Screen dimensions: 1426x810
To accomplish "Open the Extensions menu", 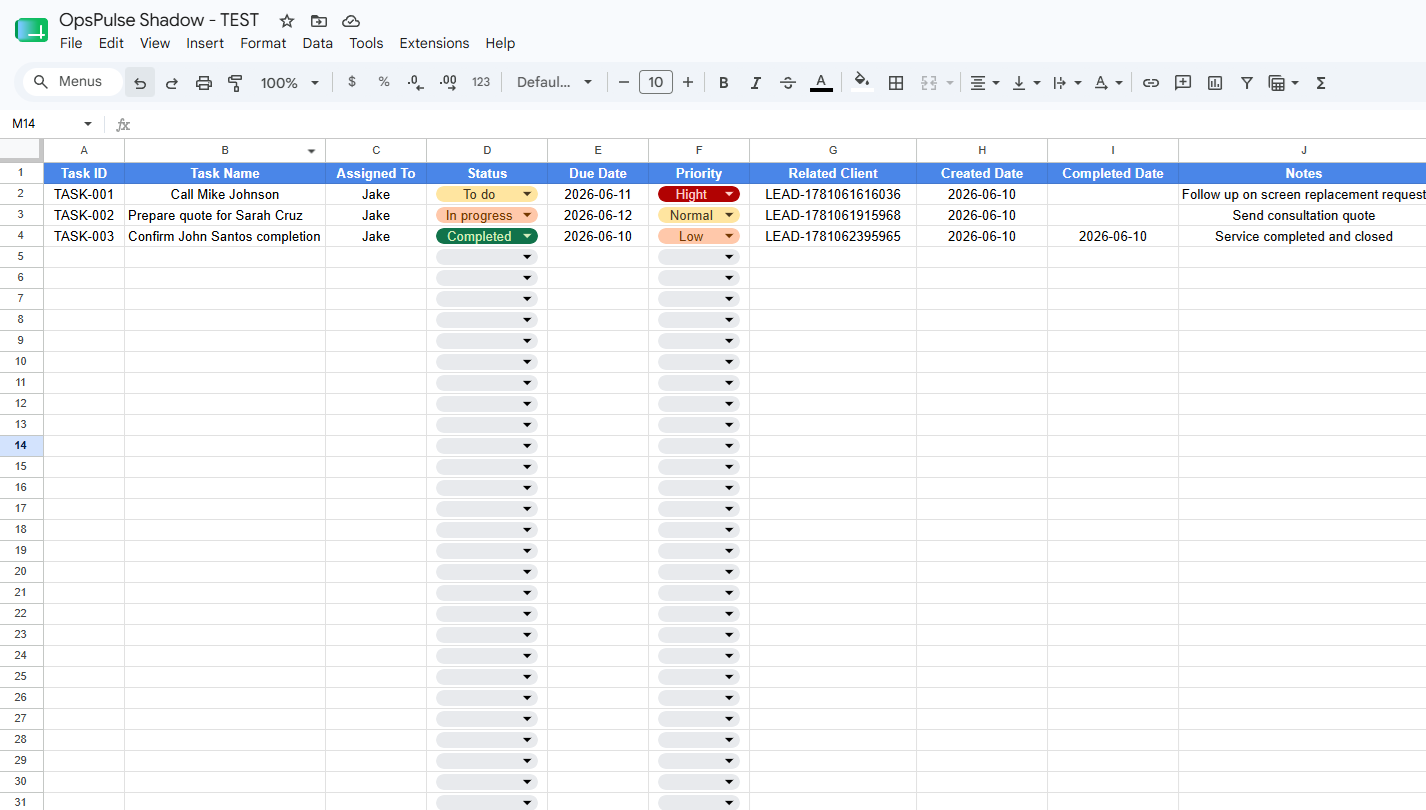I will pos(434,43).
